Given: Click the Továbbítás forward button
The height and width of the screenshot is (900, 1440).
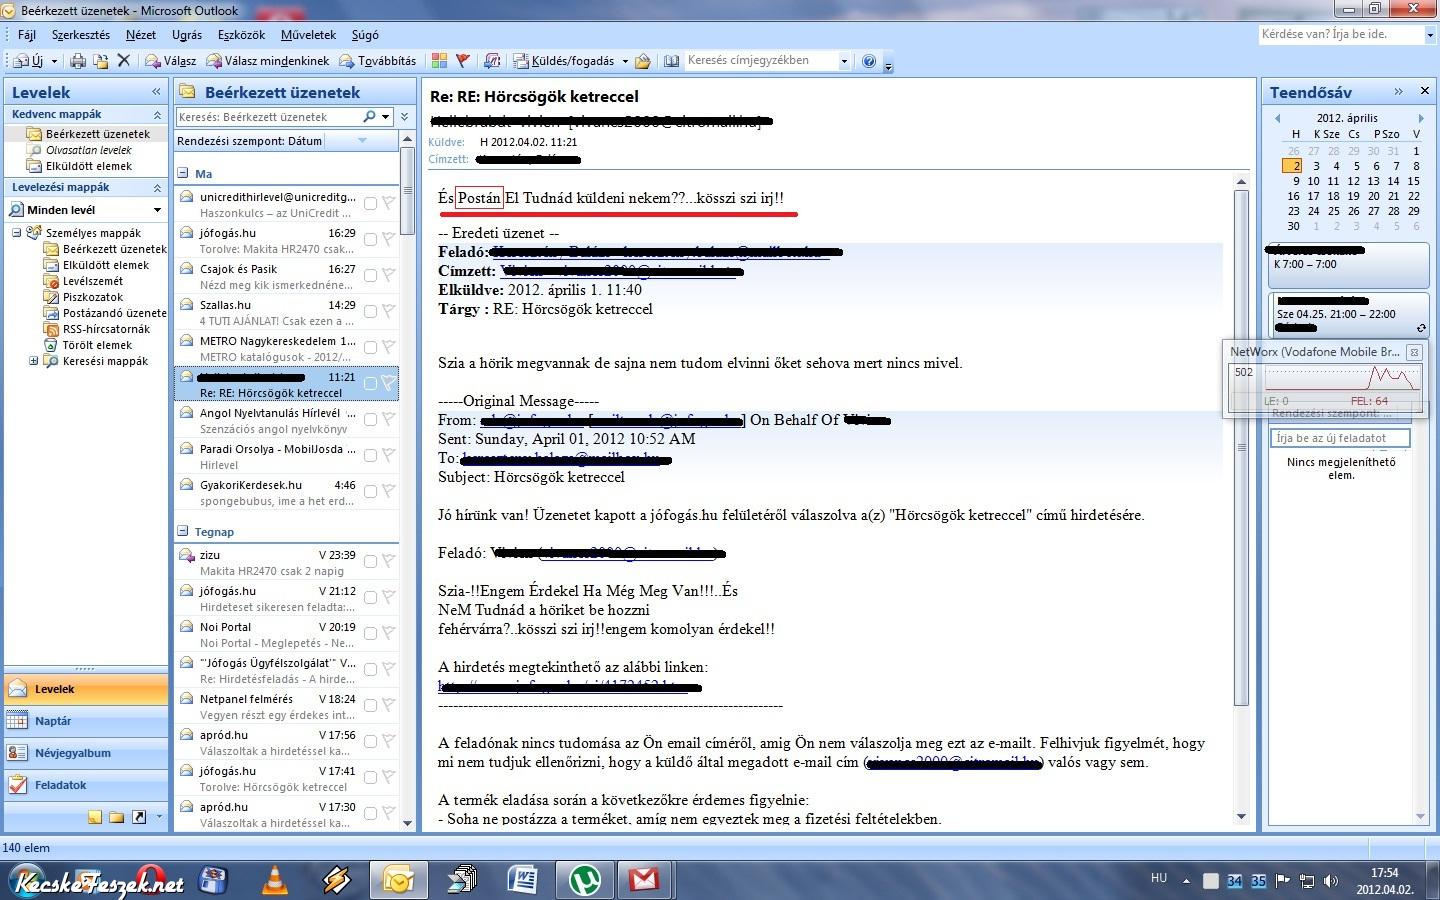Looking at the screenshot, I should (378, 61).
